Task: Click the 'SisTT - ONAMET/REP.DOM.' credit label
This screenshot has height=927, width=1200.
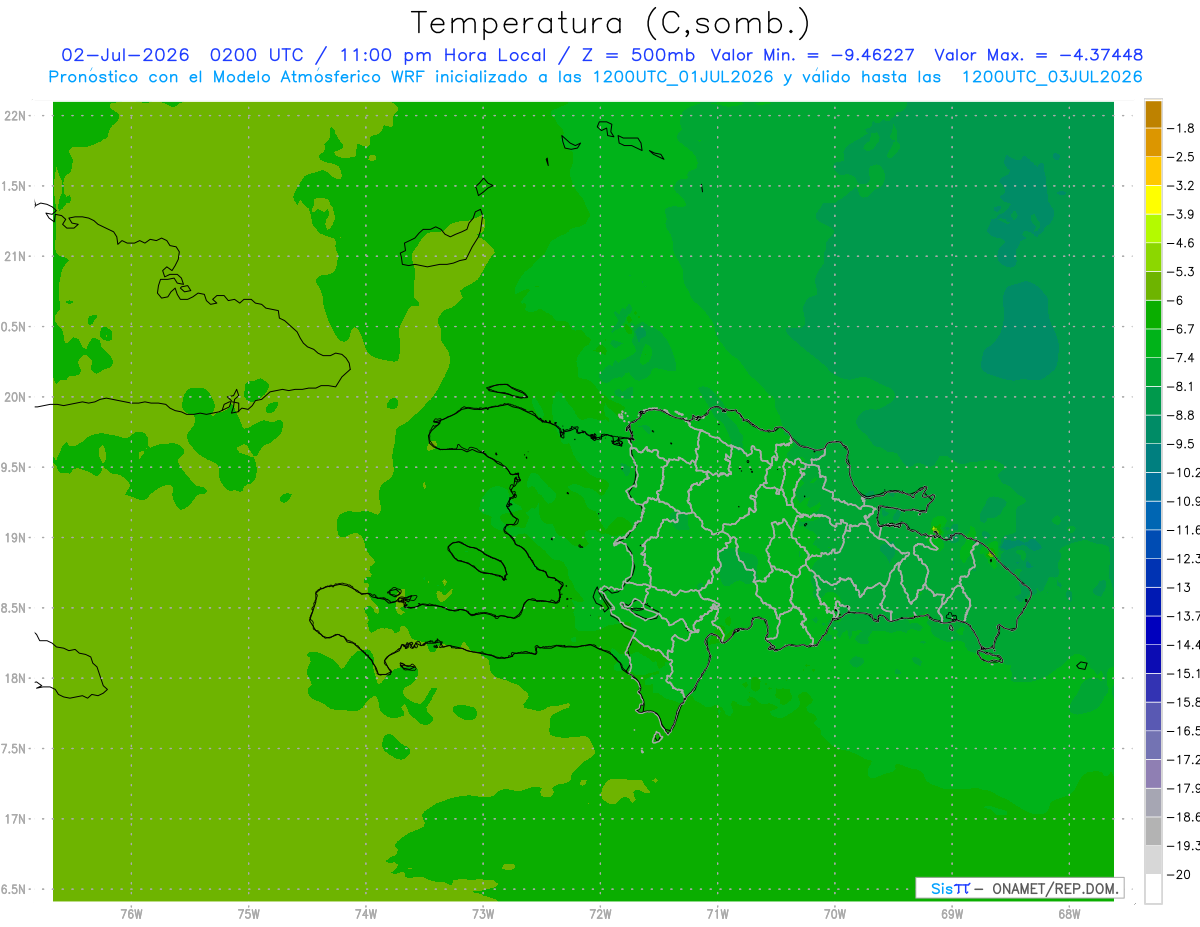Action: [x=1020, y=888]
